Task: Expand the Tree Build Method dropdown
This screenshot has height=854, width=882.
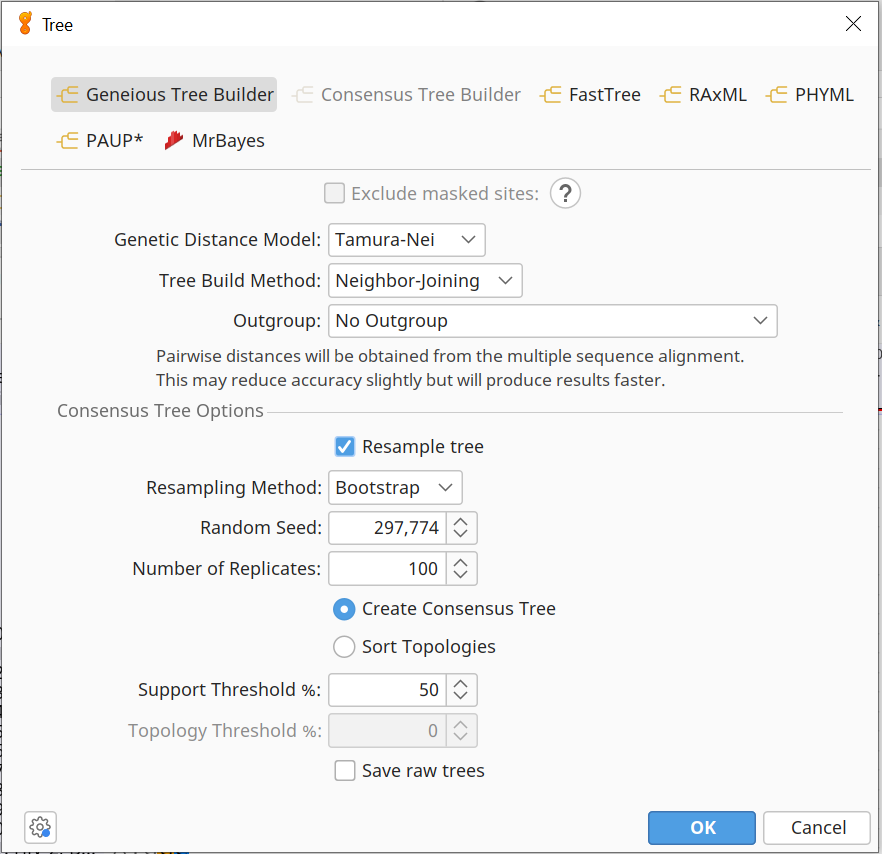Action: tap(425, 281)
